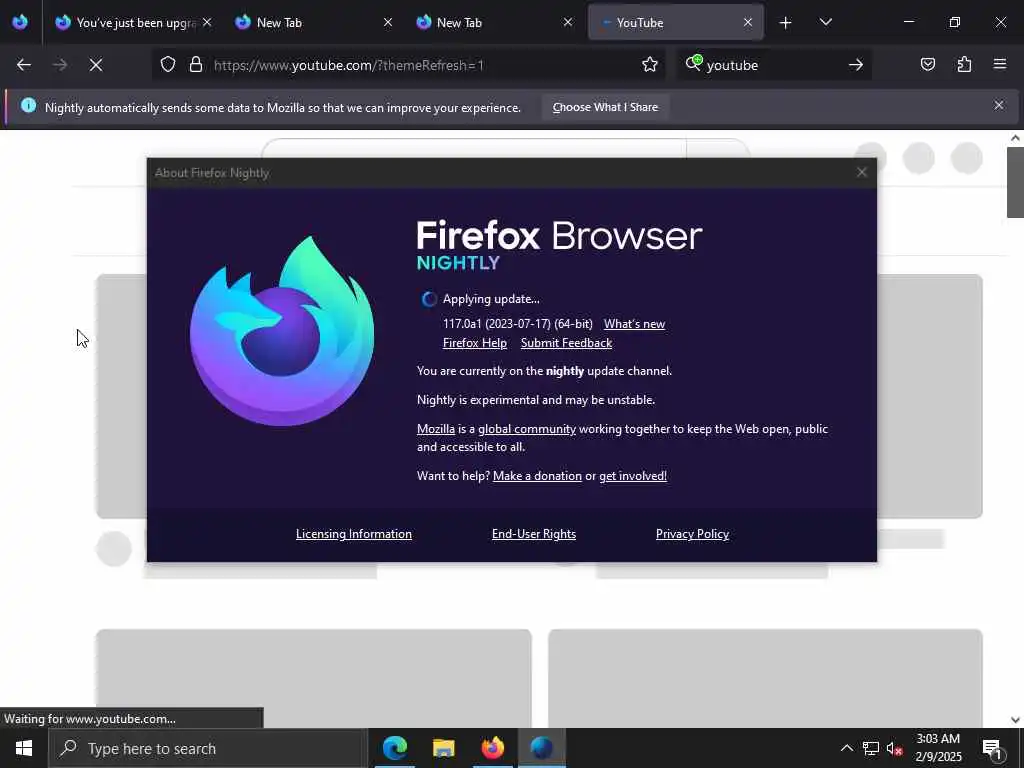Open Firefox from the taskbar
This screenshot has width=1024, height=768.
(x=493, y=748)
